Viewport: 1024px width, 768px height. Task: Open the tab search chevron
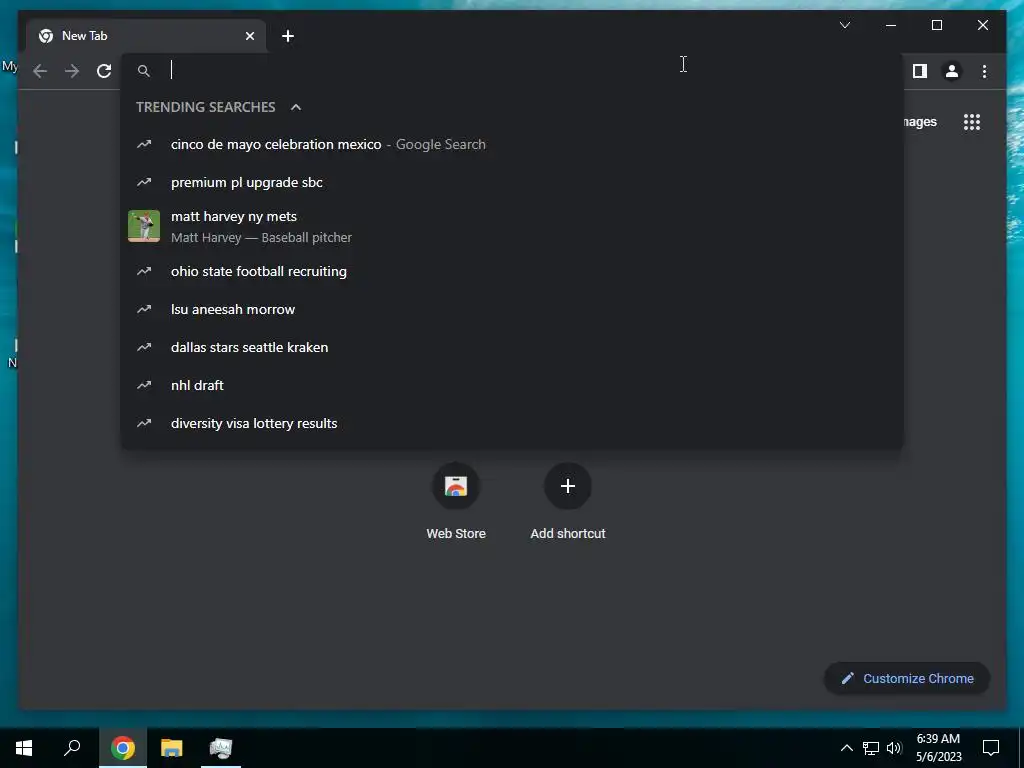coord(844,25)
